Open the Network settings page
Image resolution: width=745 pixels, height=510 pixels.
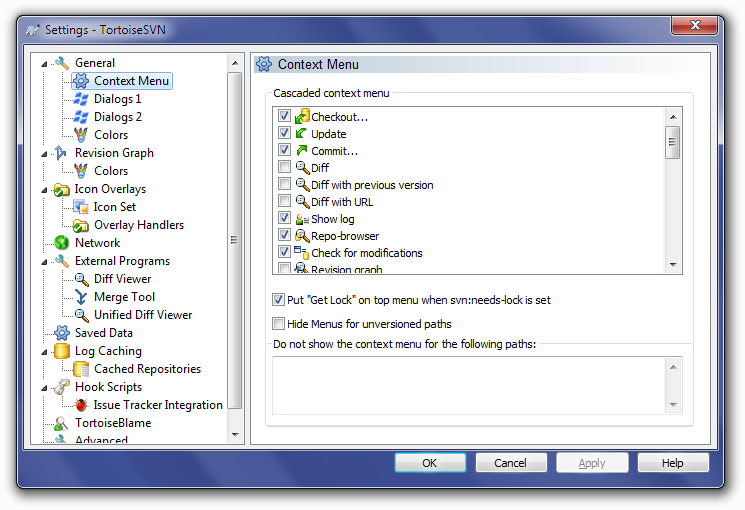coord(97,243)
